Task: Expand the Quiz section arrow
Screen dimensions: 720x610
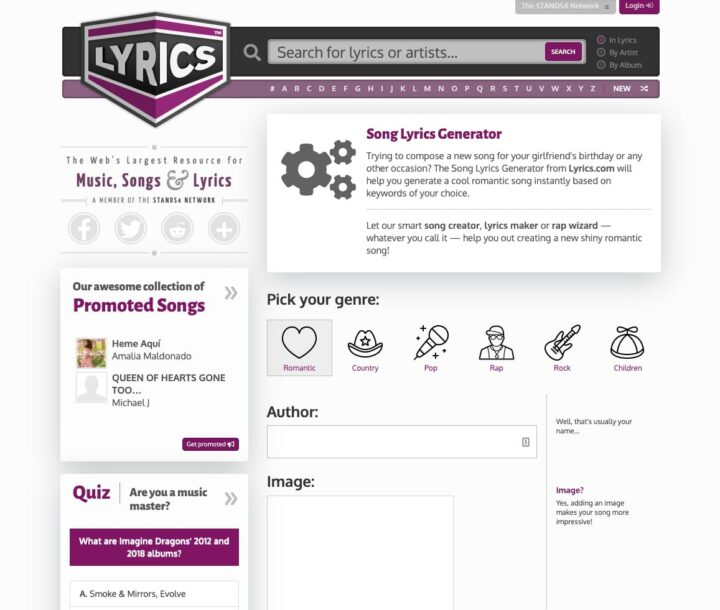Action: pyautogui.click(x=231, y=498)
